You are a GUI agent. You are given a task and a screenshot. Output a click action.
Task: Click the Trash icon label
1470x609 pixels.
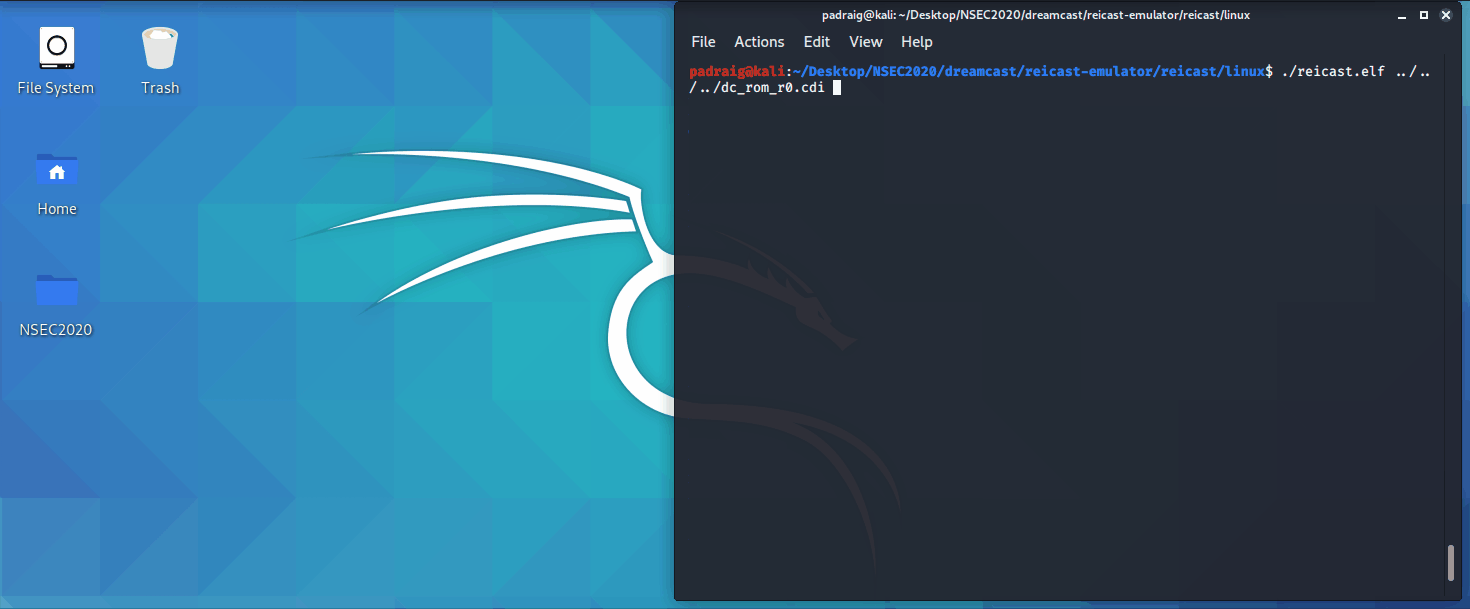[x=160, y=88]
